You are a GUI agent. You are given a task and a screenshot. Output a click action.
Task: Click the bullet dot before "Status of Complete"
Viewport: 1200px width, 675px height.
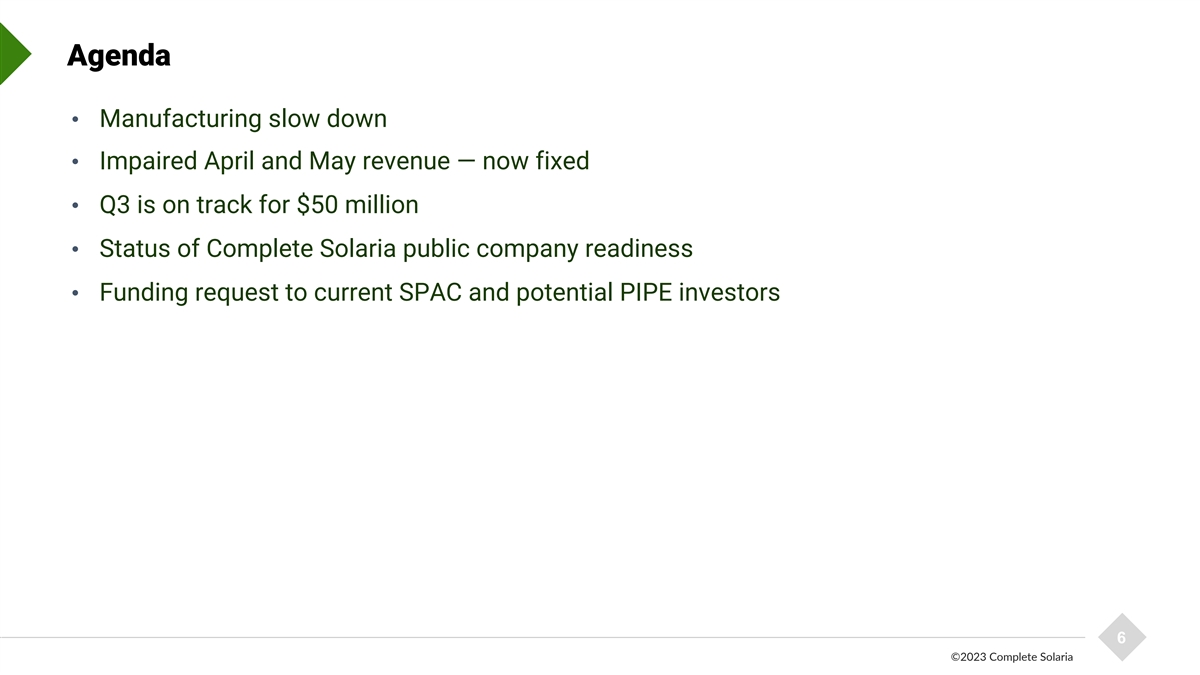pos(76,251)
